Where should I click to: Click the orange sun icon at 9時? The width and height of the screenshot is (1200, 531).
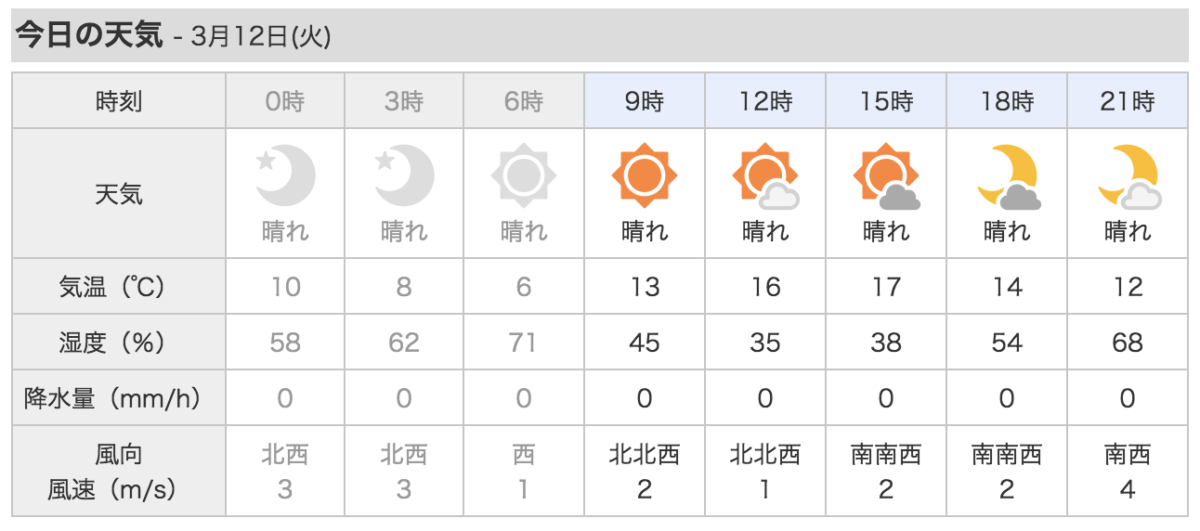tap(644, 177)
